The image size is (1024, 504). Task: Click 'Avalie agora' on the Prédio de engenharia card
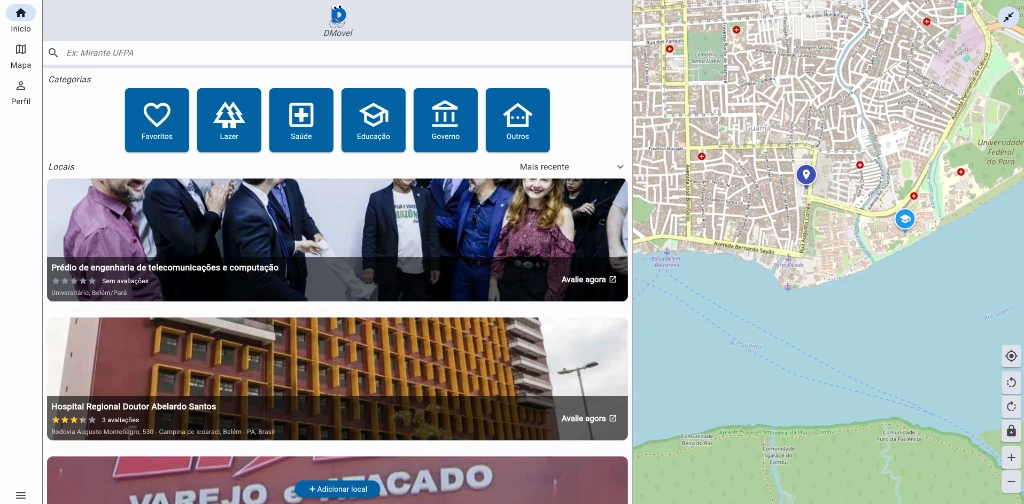[588, 279]
